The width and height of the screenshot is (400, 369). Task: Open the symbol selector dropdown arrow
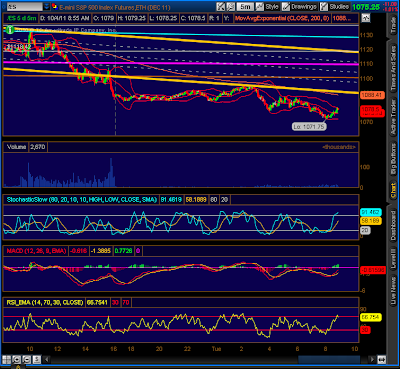[x=47, y=7]
